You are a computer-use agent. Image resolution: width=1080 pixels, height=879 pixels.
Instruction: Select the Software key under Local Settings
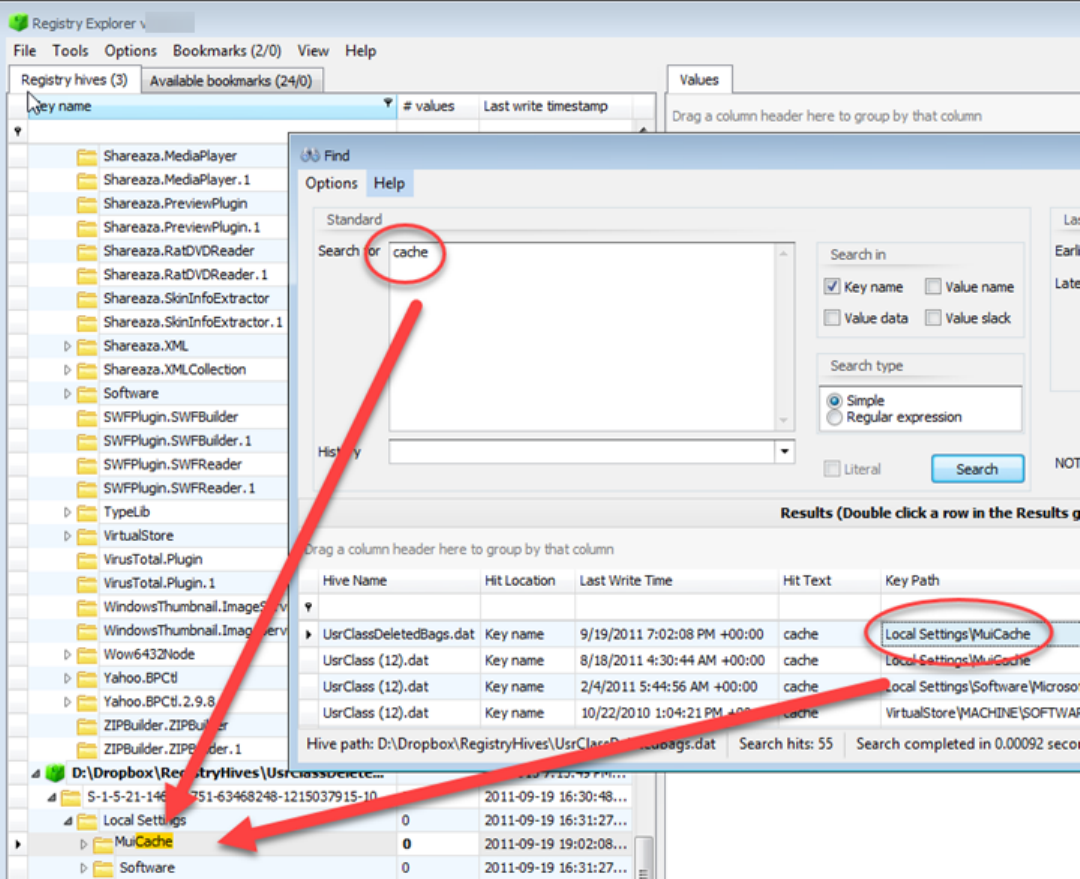point(147,867)
